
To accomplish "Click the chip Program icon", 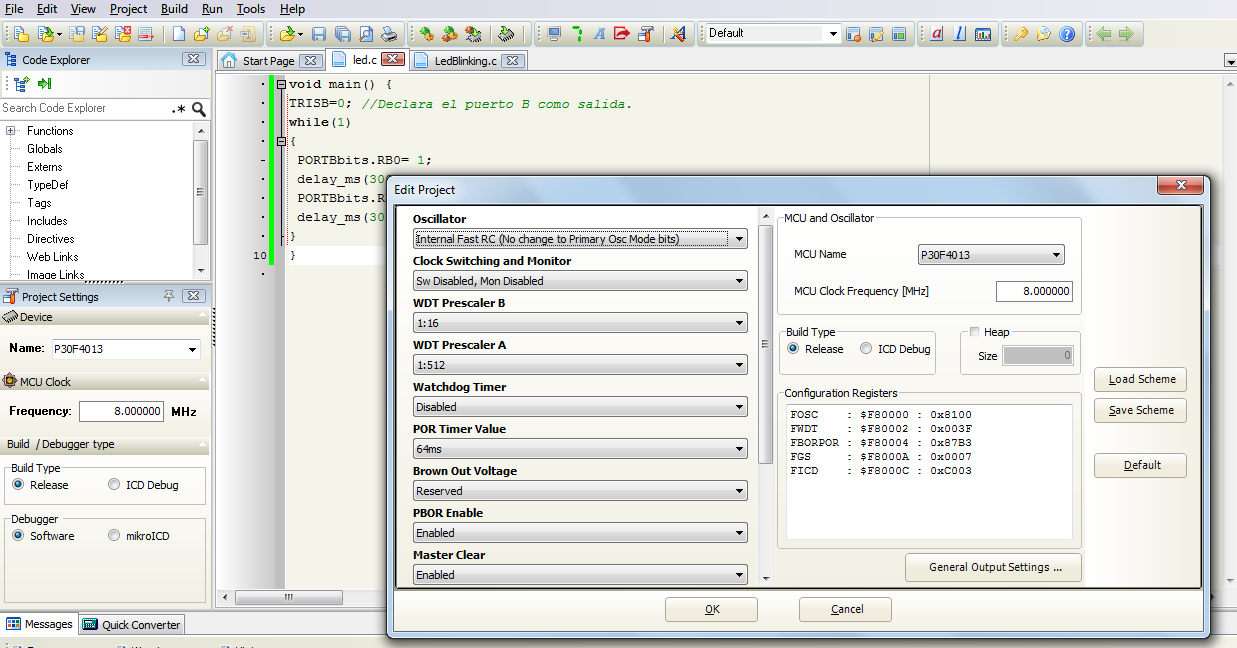I will pos(507,34).
